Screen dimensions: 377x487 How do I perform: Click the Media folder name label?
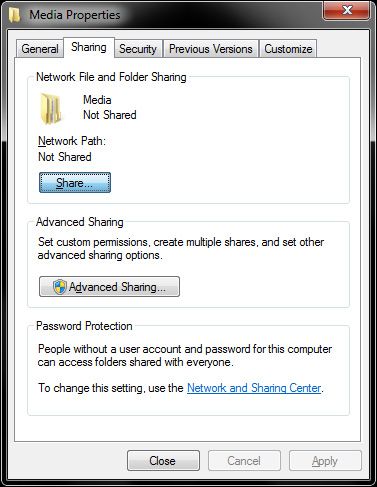(97, 100)
